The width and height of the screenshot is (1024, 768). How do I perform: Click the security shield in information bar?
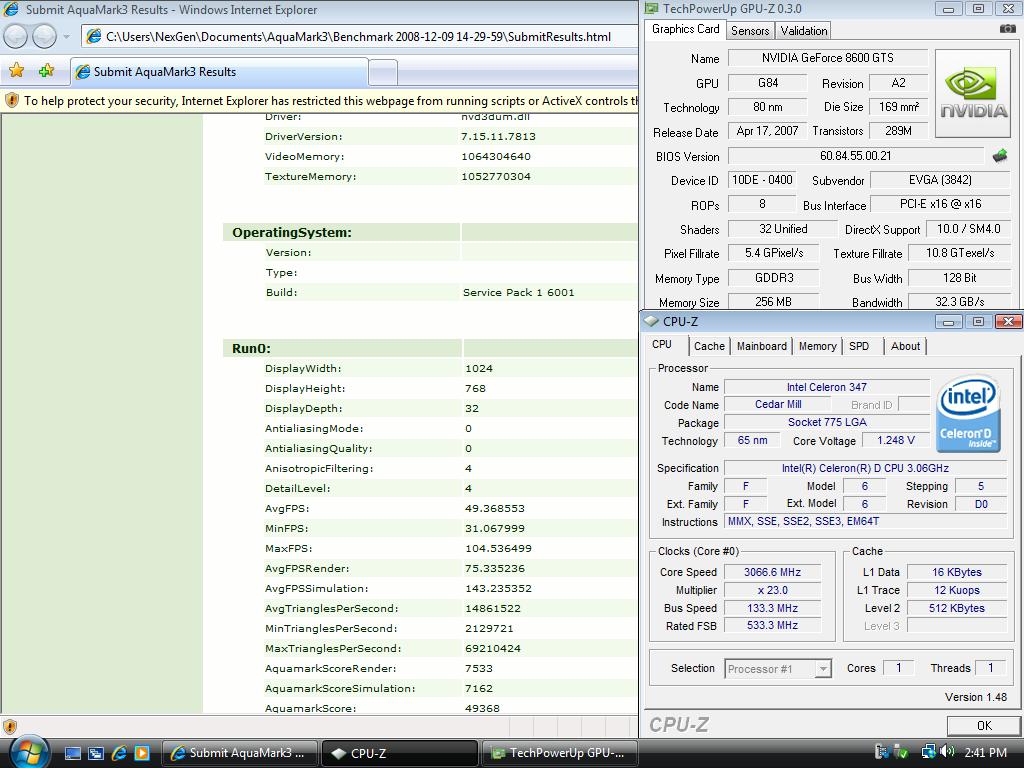click(x=12, y=101)
